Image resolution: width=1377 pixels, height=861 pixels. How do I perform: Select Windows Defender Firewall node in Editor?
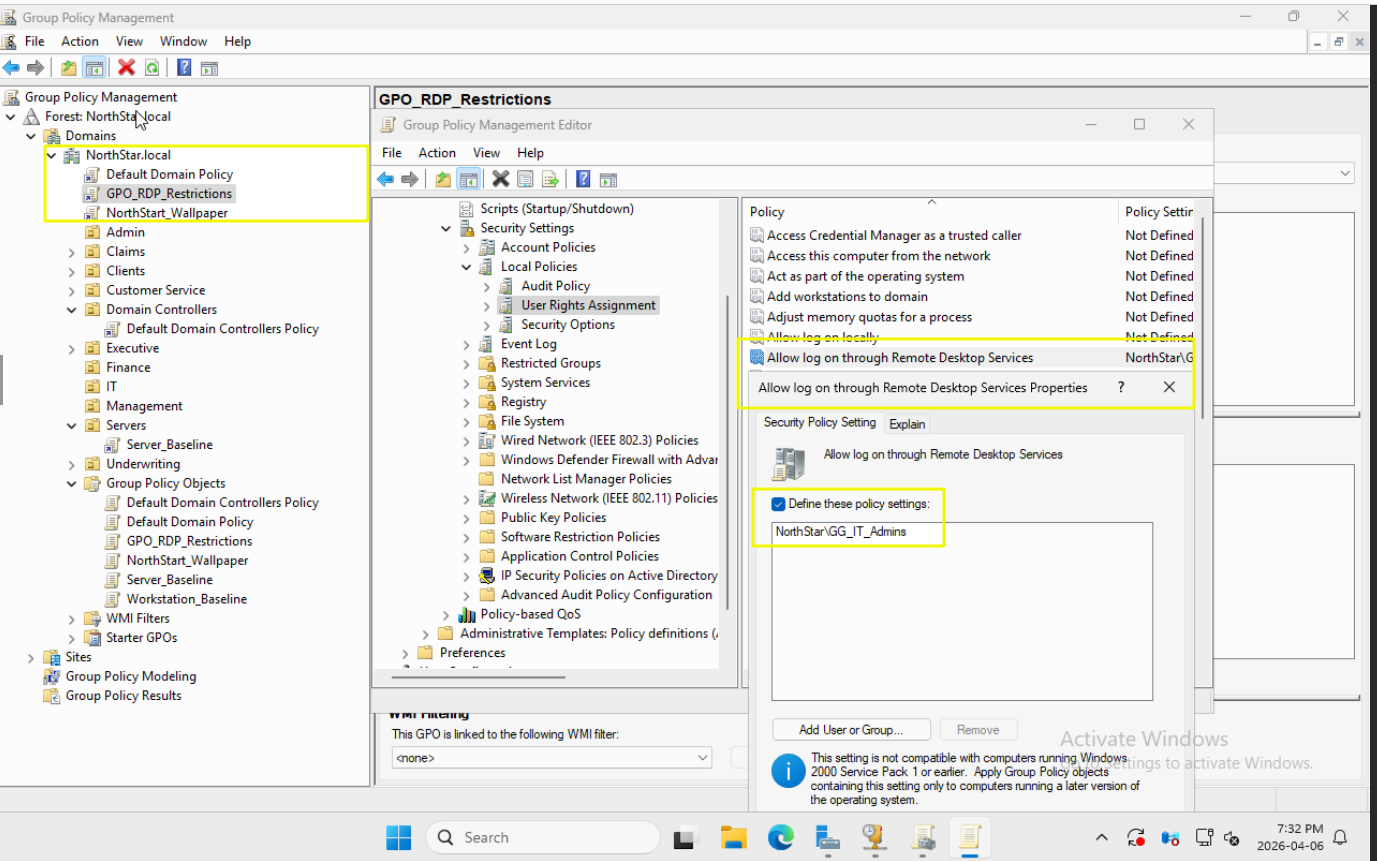point(609,460)
